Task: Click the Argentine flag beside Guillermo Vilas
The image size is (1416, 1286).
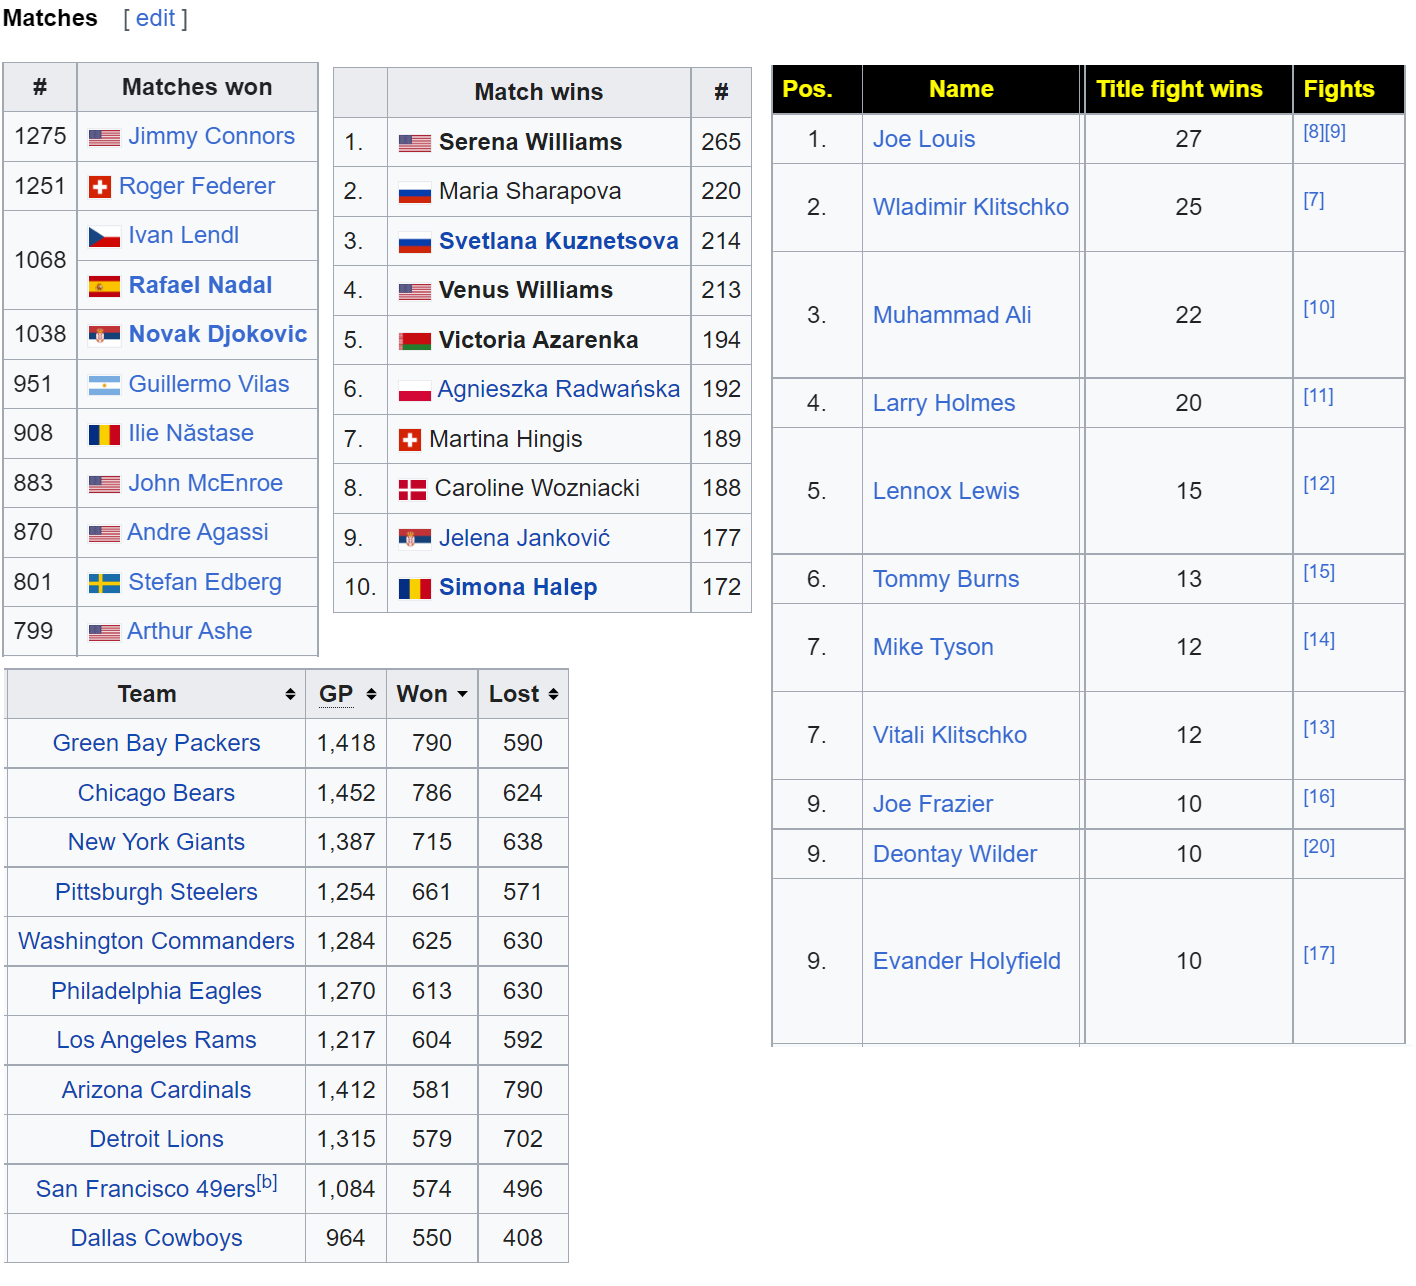Action: tap(104, 385)
